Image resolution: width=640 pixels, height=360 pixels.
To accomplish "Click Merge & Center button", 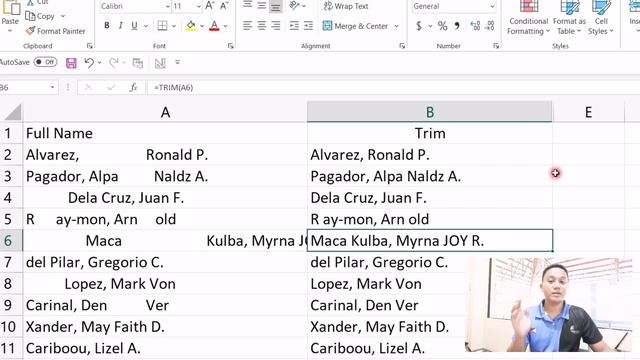I will tap(355, 26).
